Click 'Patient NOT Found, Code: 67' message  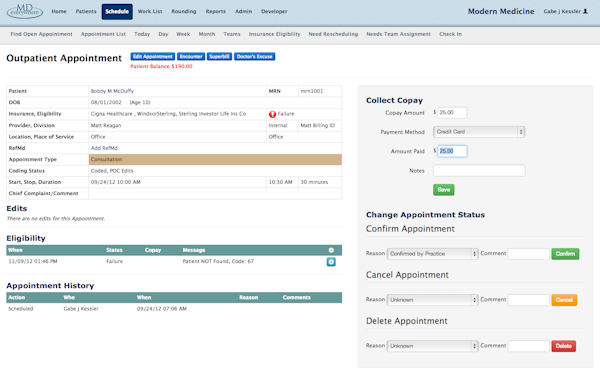(x=218, y=261)
